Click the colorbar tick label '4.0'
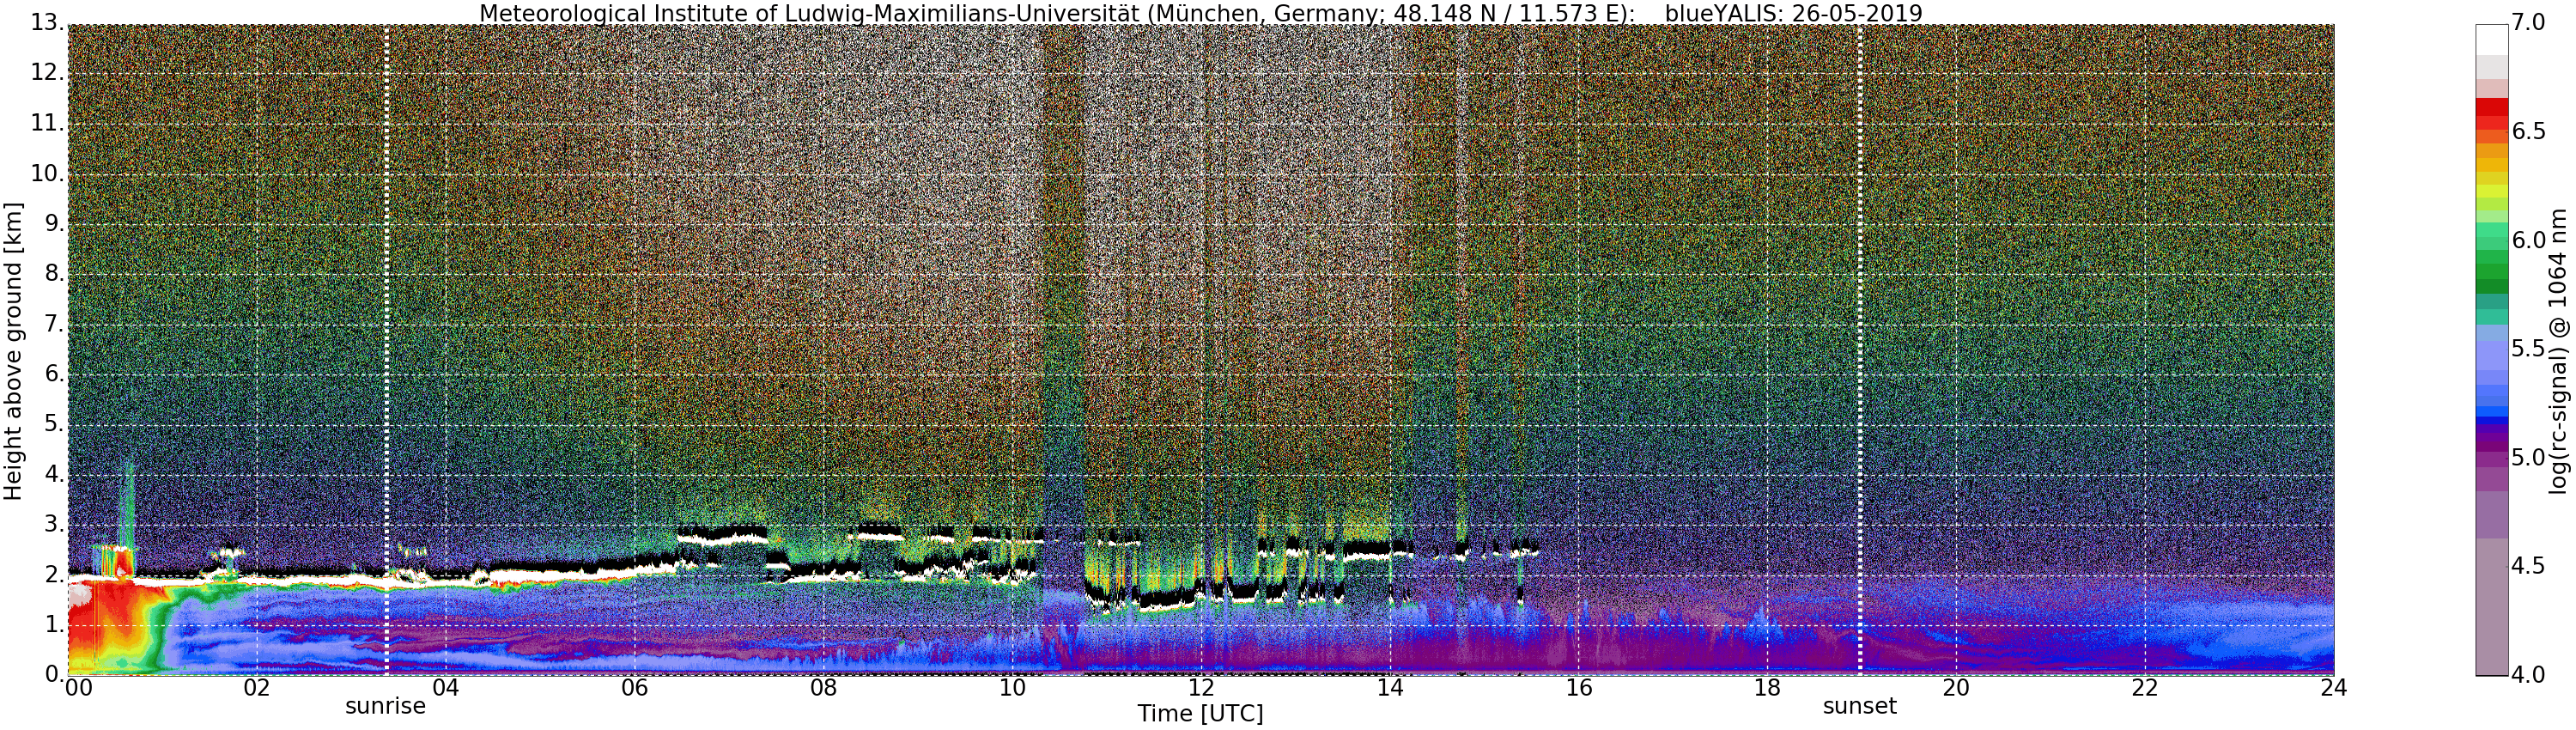The image size is (2576, 730). (2529, 675)
